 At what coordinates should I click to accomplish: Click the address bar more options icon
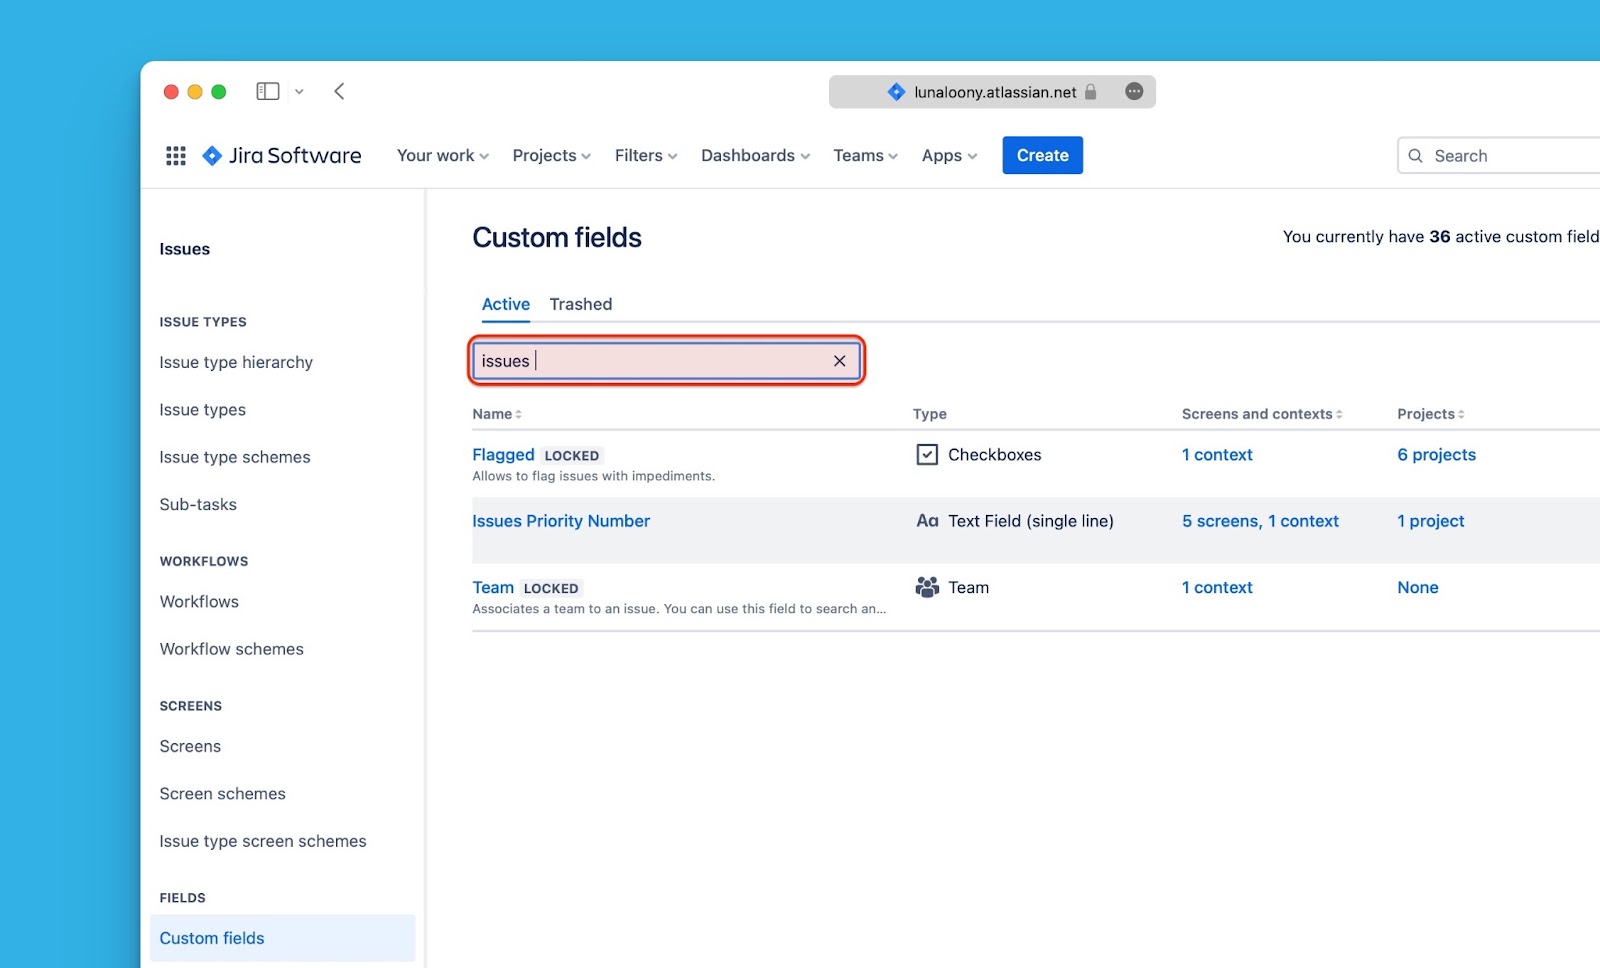1134,92
